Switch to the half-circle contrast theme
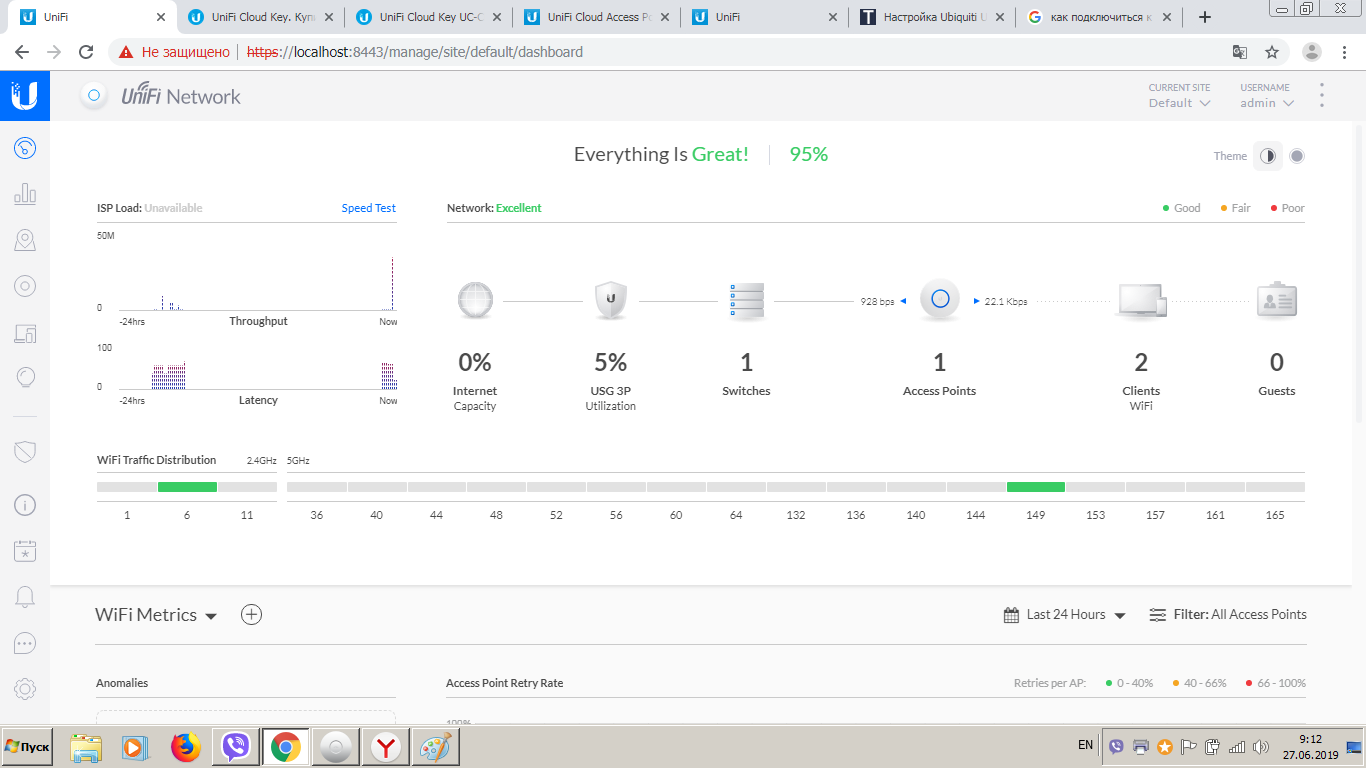The width and height of the screenshot is (1366, 768). pos(1268,156)
